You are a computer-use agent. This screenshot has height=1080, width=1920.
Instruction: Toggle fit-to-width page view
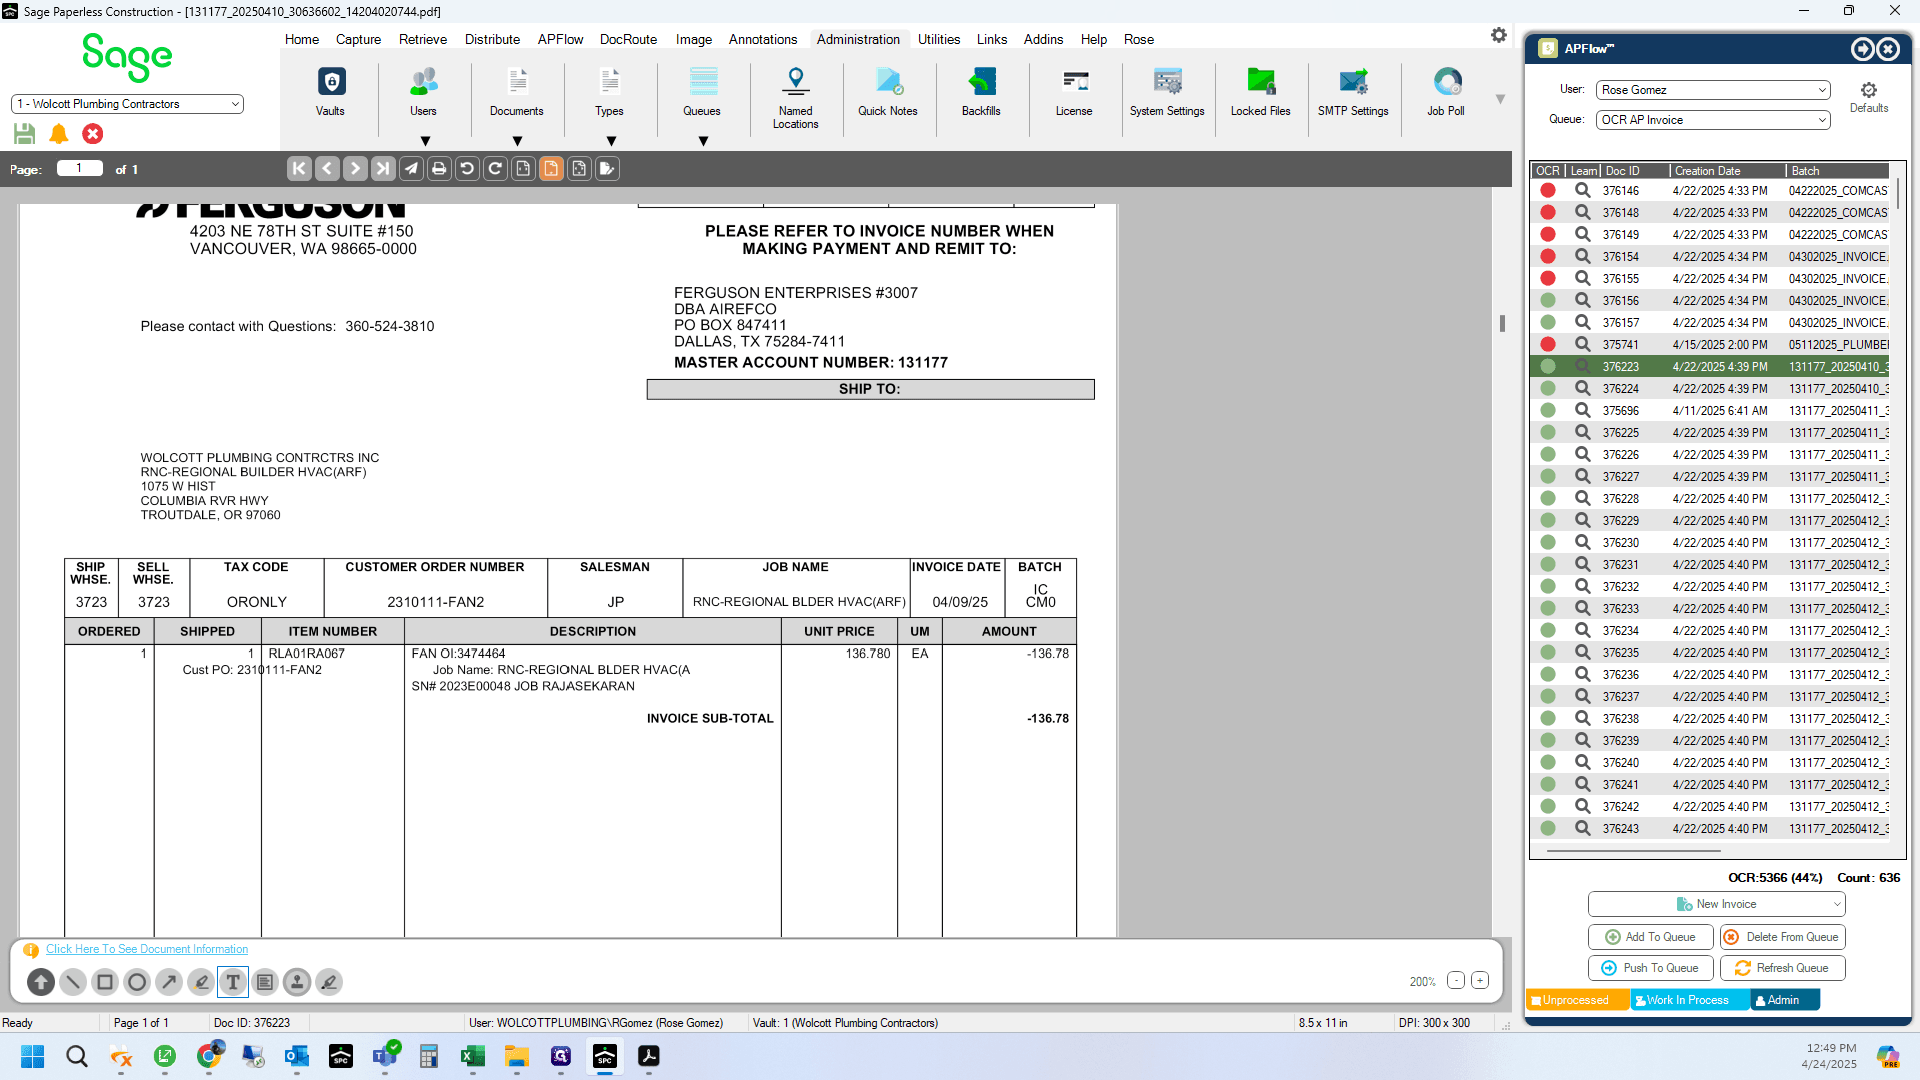tap(523, 169)
